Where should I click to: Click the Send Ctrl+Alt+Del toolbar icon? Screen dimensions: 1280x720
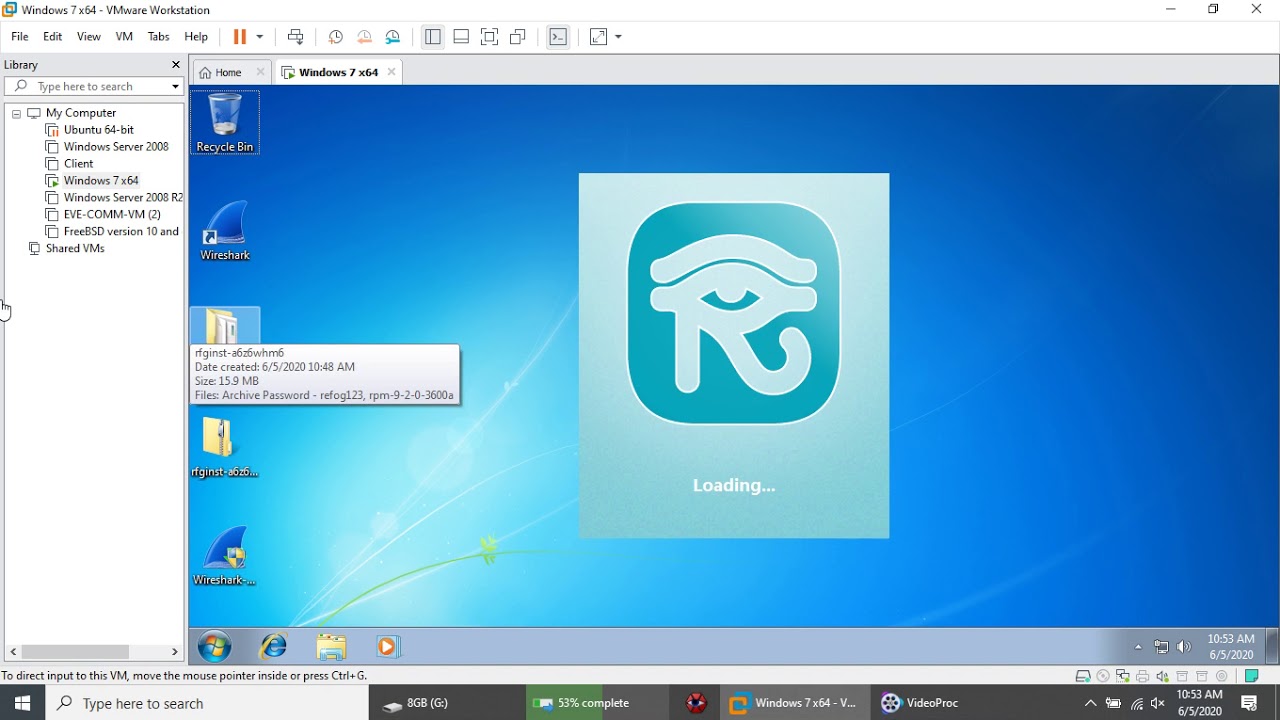pos(295,37)
